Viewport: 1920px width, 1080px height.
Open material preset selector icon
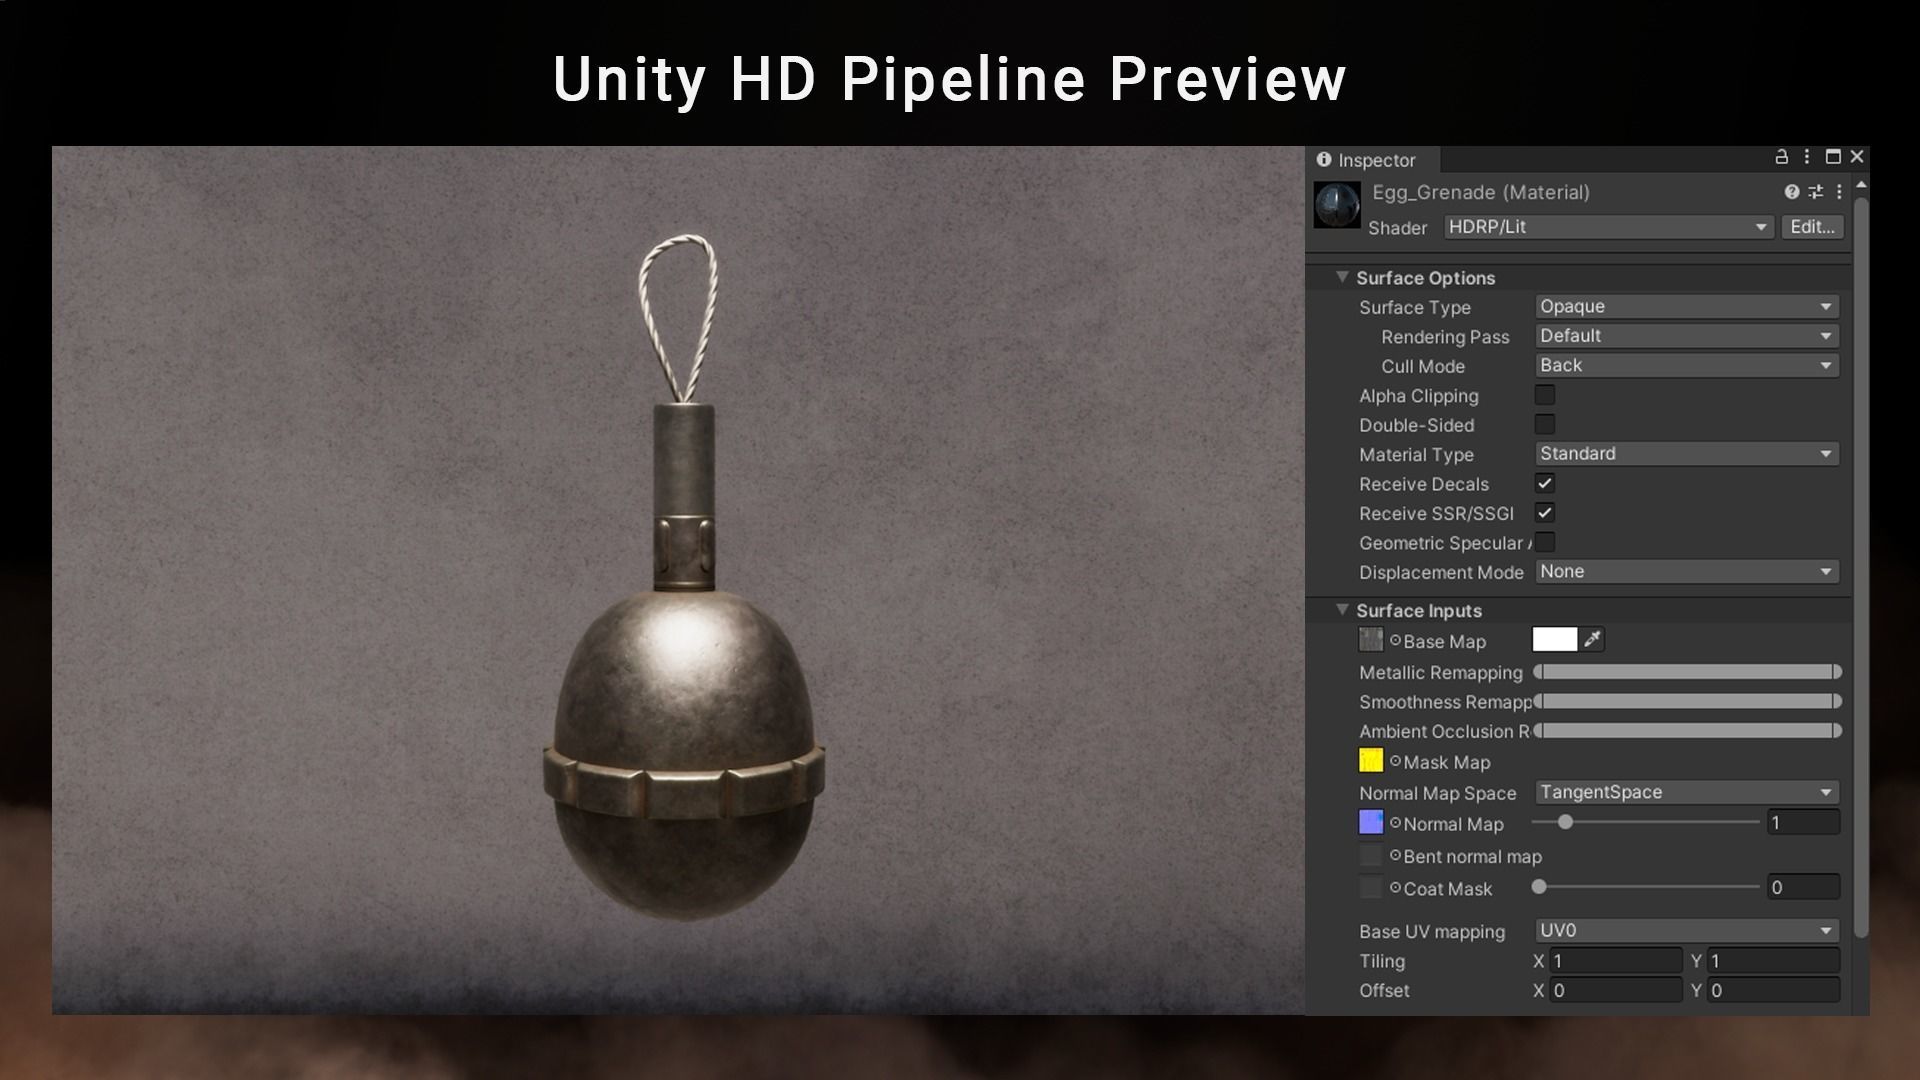1815,192
